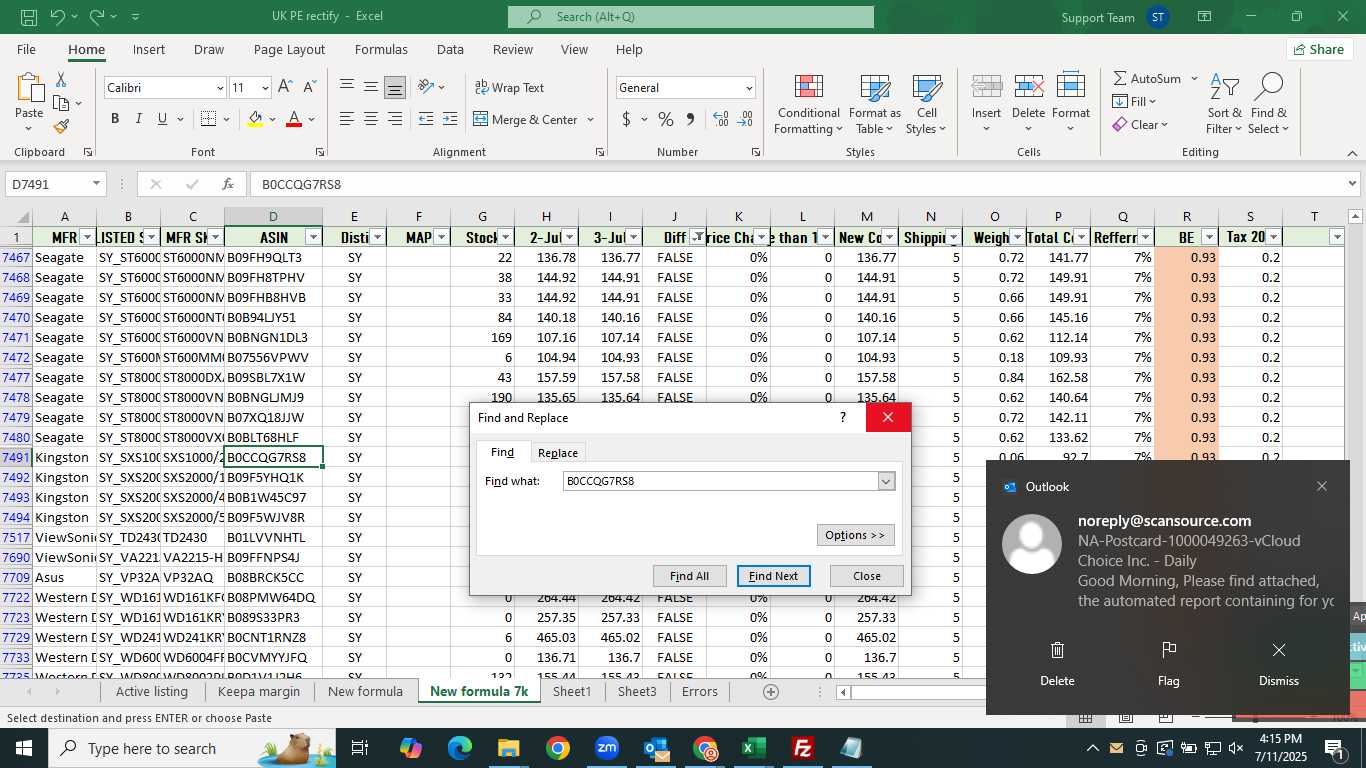The height and width of the screenshot is (768, 1366).
Task: Click Percent Style icon
Action: tap(666, 119)
